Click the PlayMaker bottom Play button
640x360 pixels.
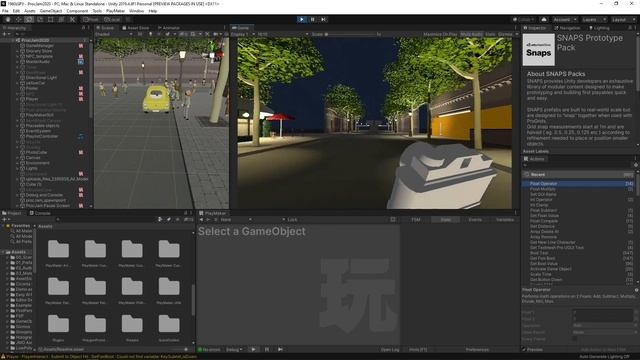253,349
